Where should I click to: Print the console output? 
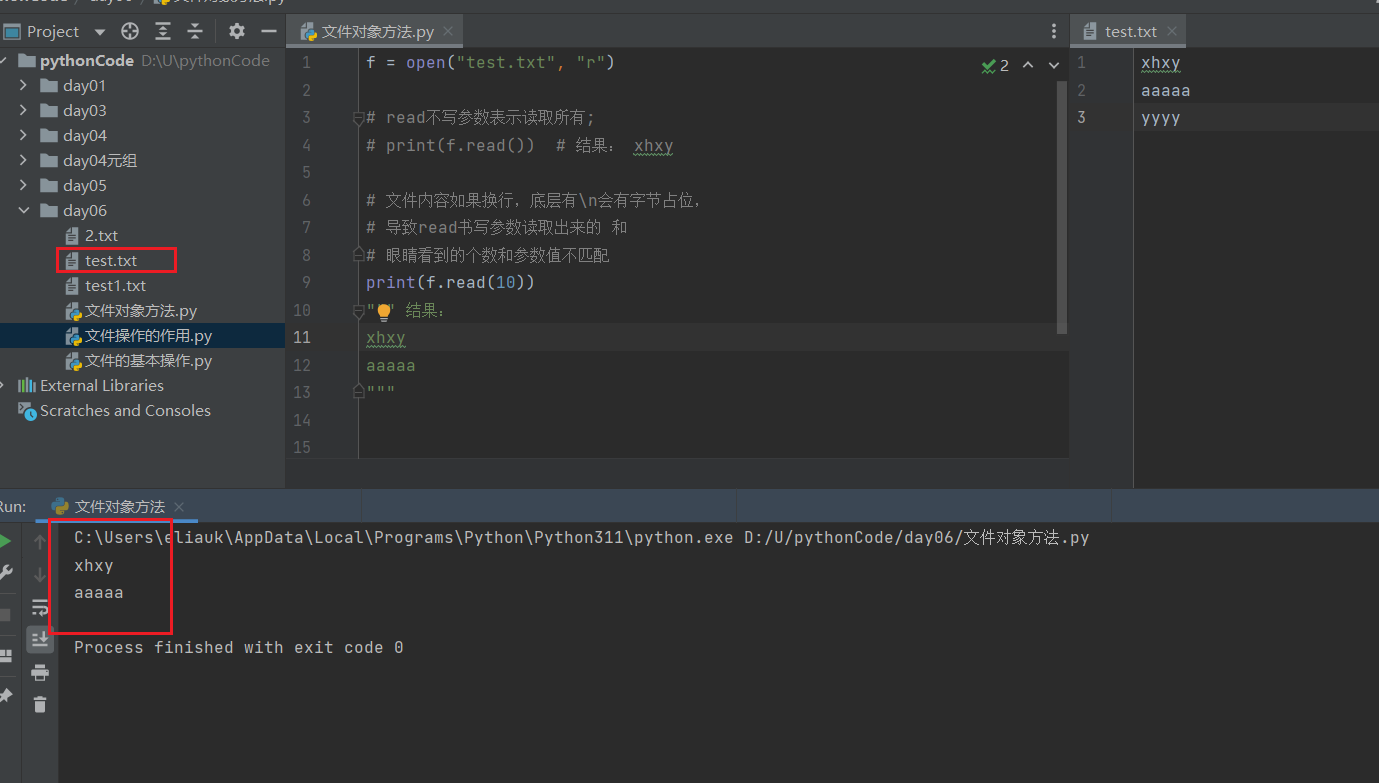click(40, 672)
